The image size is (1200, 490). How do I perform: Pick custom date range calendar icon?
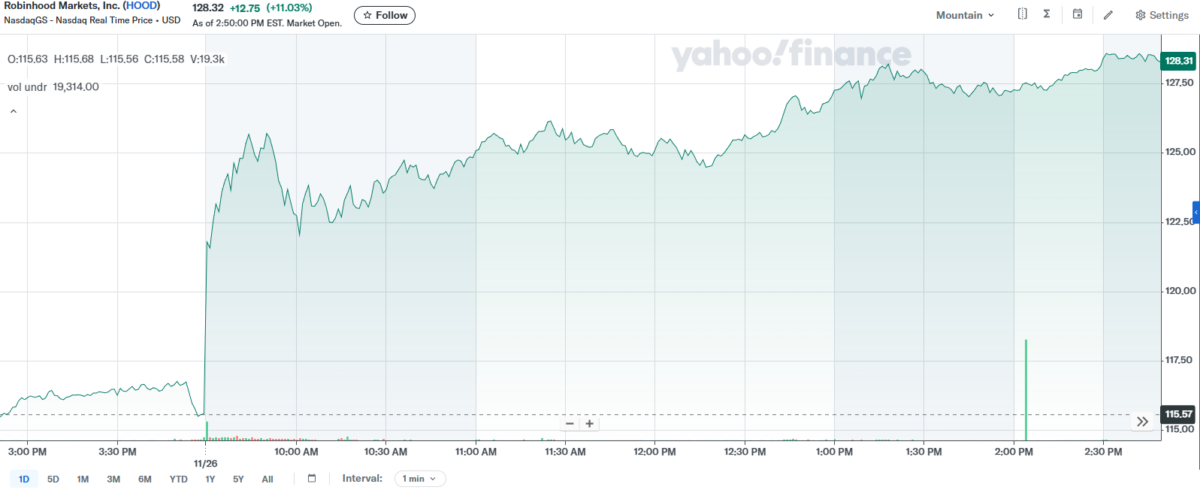312,479
